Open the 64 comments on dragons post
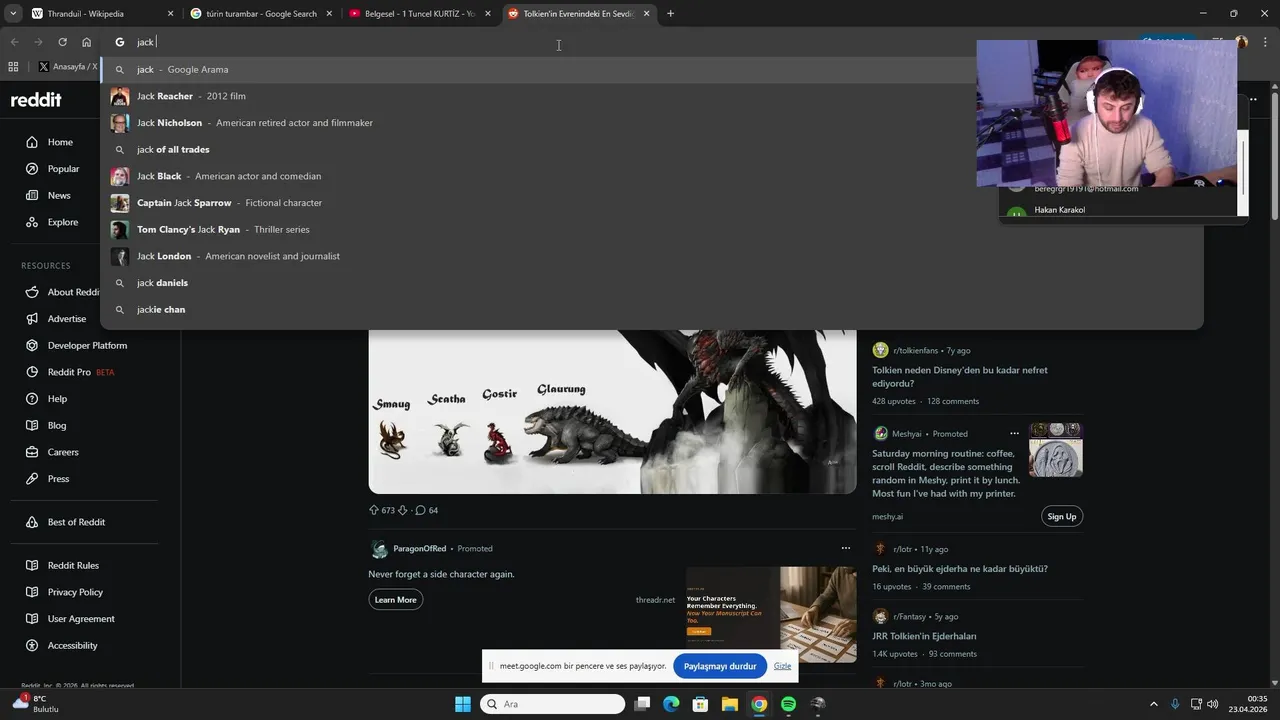 coord(427,510)
